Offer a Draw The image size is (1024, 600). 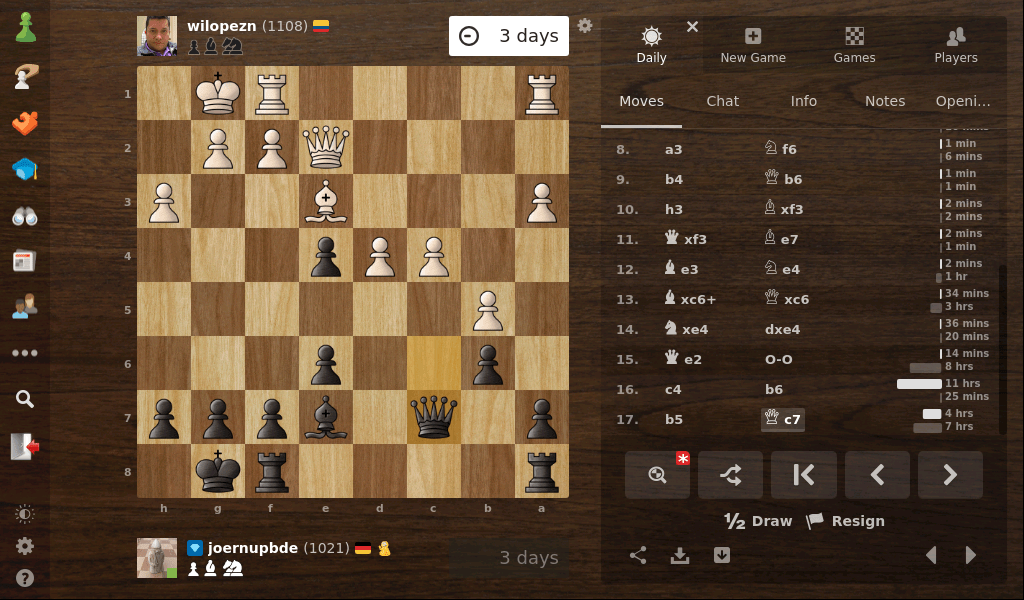(x=758, y=521)
